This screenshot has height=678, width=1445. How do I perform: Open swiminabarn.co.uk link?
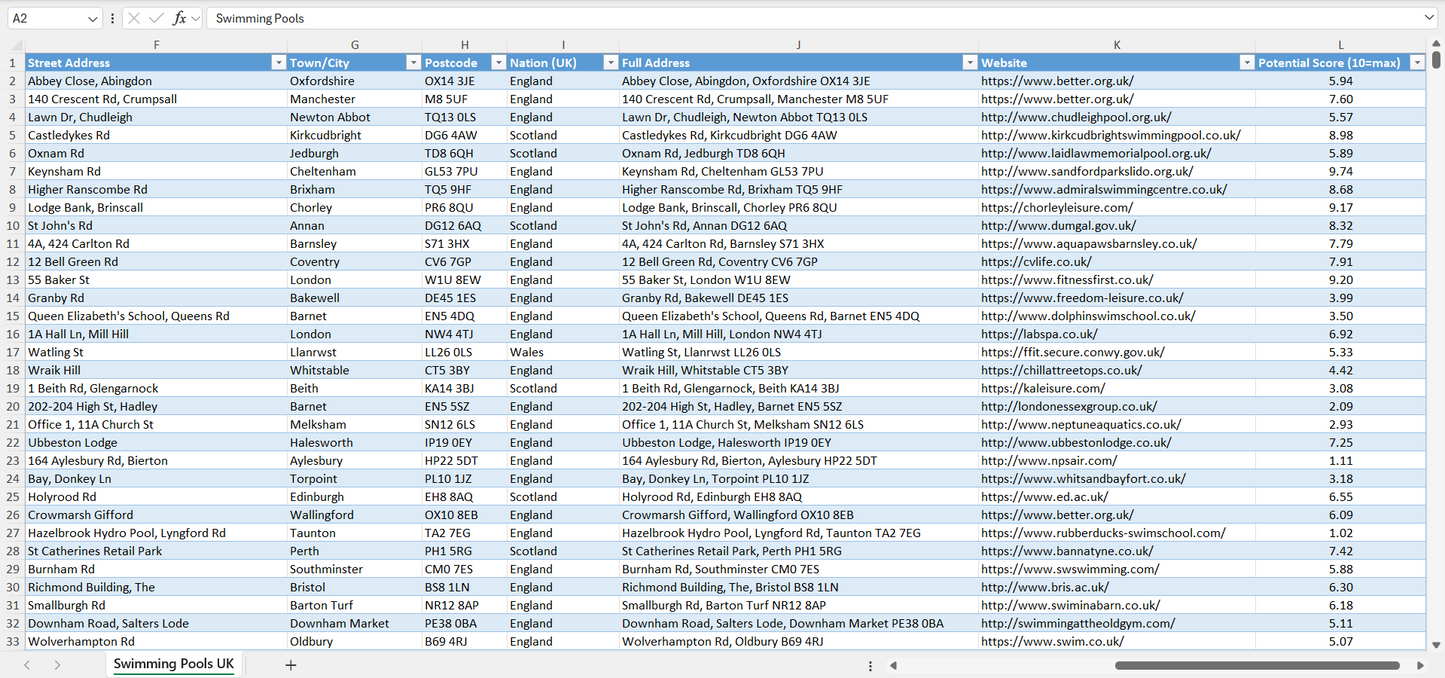pos(1070,606)
